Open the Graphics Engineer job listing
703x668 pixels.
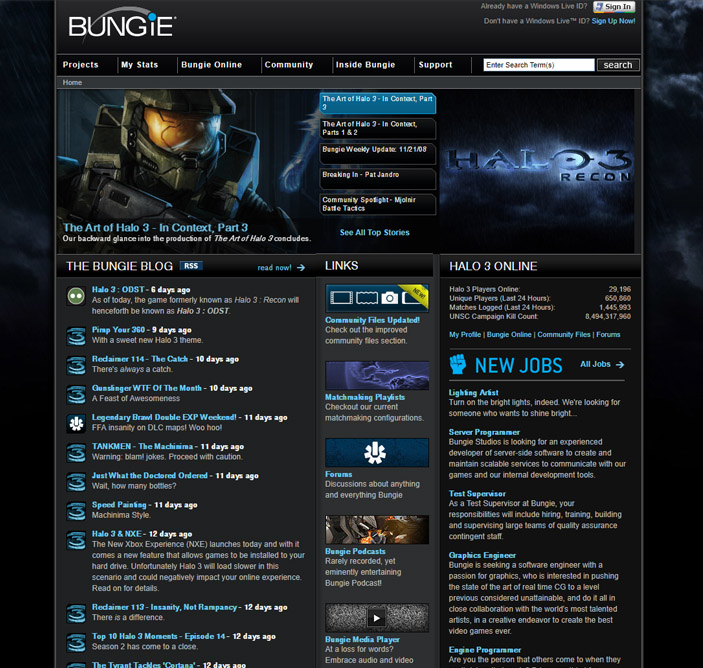point(482,555)
